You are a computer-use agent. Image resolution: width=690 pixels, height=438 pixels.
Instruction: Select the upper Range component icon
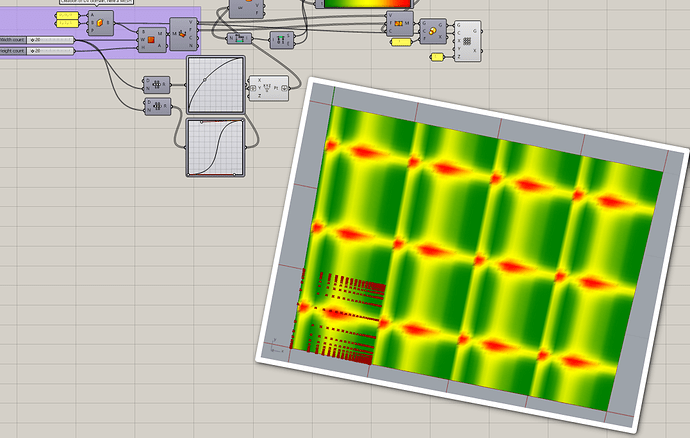157,85
